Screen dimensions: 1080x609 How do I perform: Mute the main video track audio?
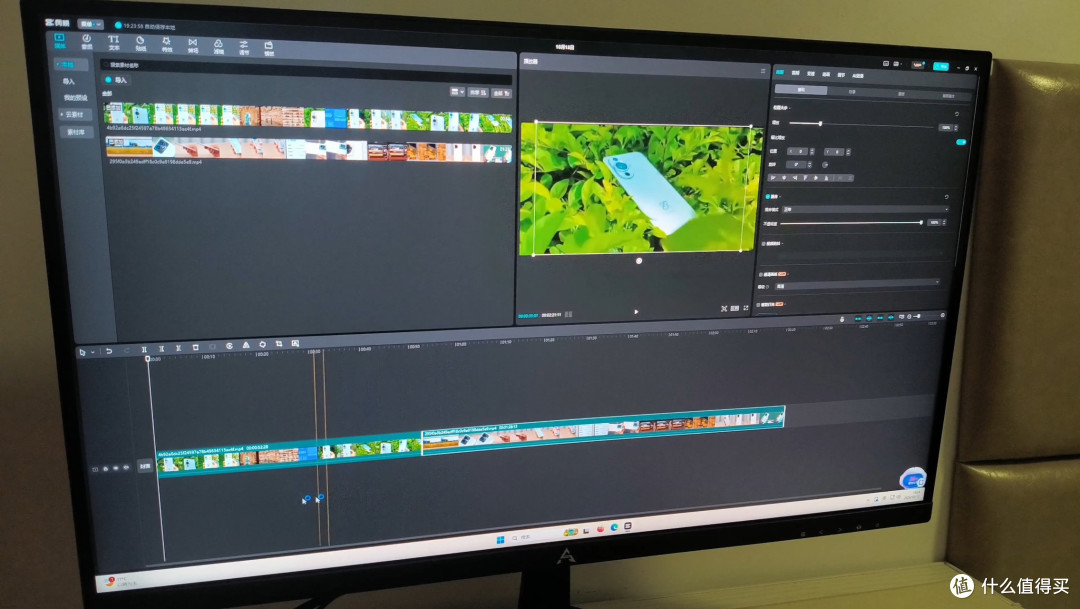click(126, 467)
